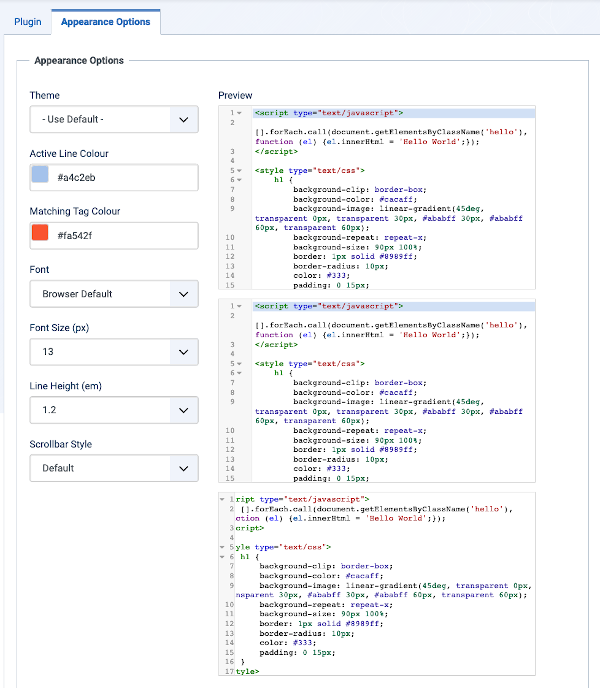Collapse line 6 fold arrow in third preview
The height and width of the screenshot is (688, 600).
pyautogui.click(x=222, y=557)
